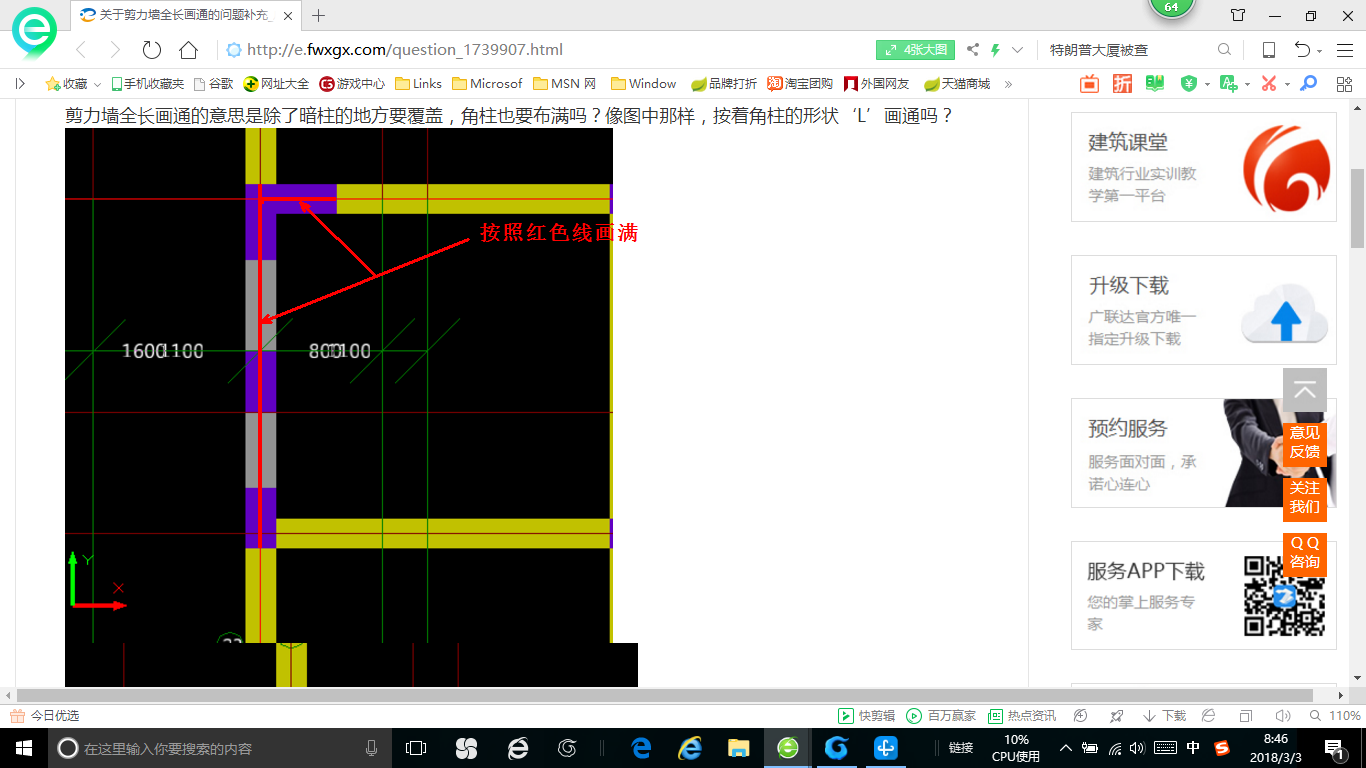Open the MSN 网 bookmark folder
The width and height of the screenshot is (1366, 768).
click(x=565, y=84)
